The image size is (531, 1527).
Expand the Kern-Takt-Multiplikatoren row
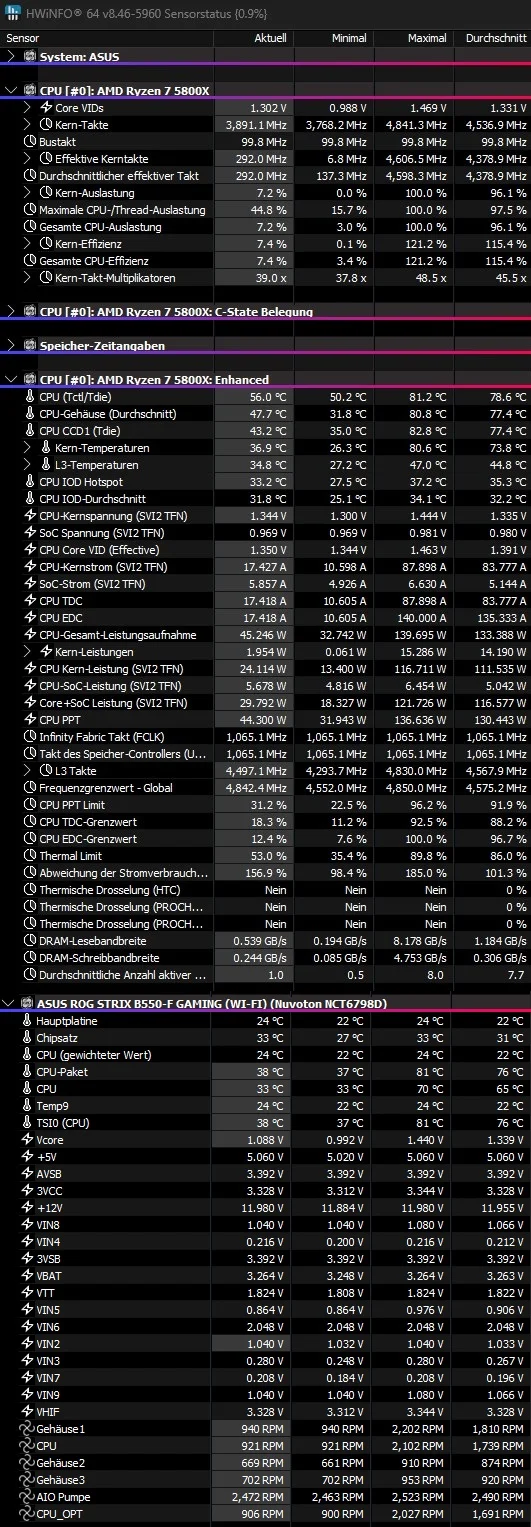click(x=27, y=278)
